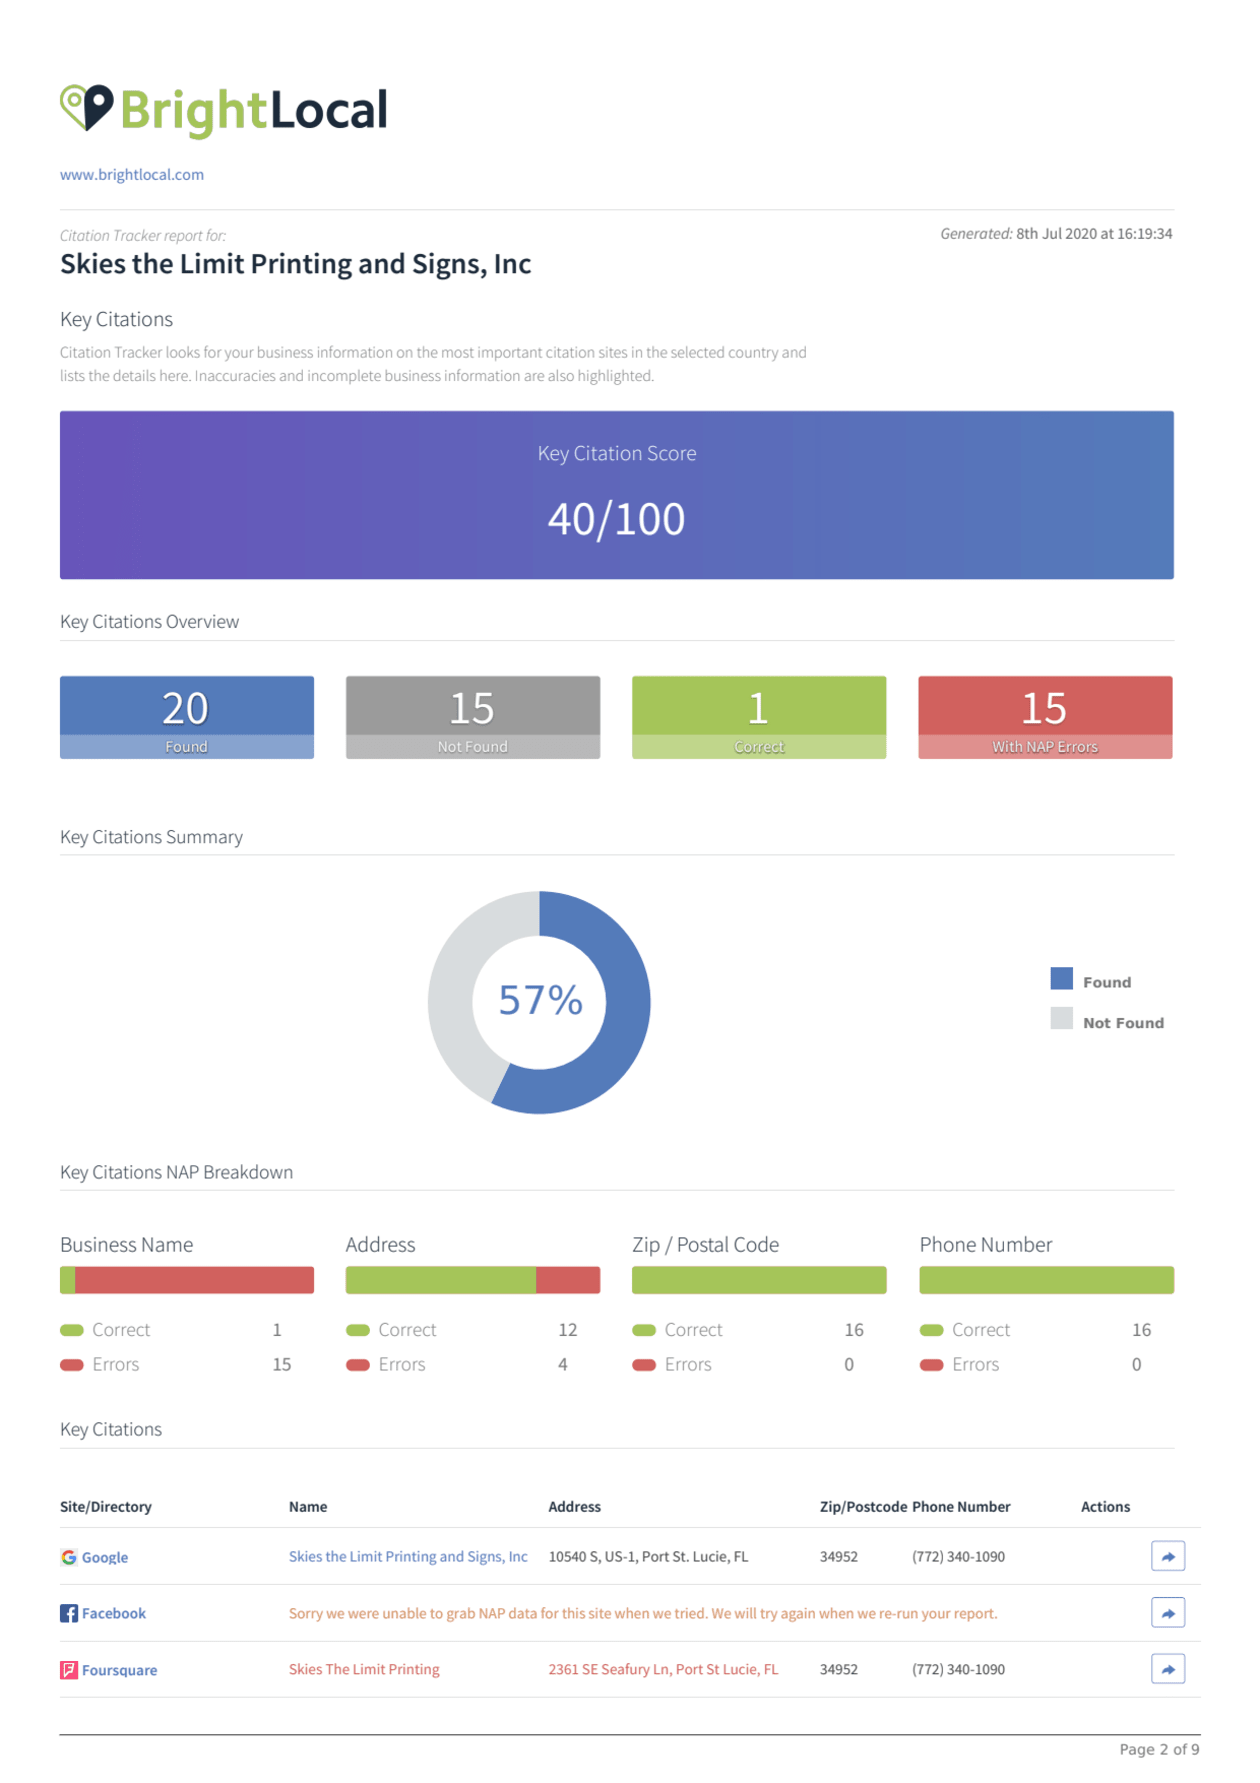Click the Facebook row share arrow icon
This screenshot has height=1783, width=1260.
(x=1167, y=1612)
